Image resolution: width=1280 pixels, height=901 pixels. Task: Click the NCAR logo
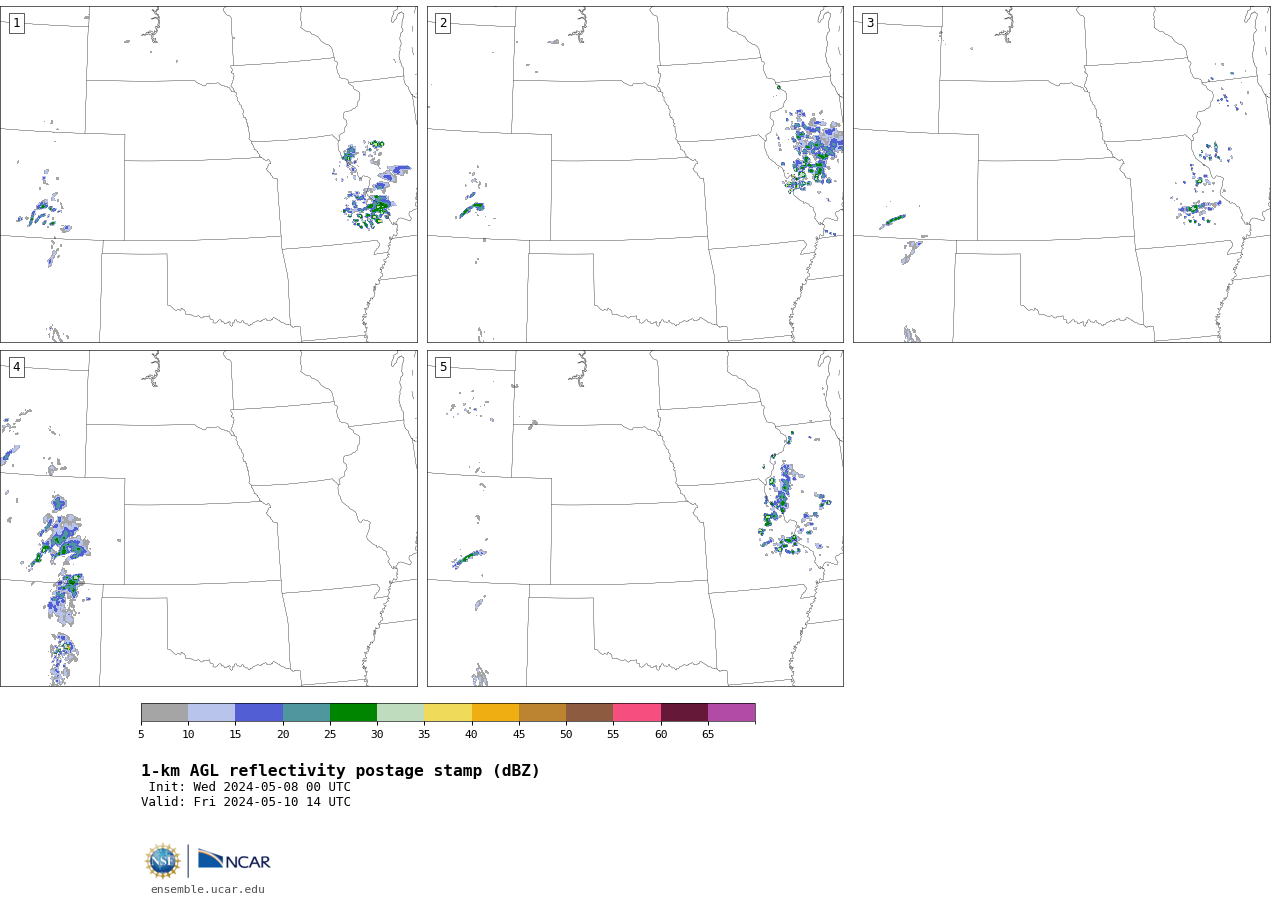point(234,860)
